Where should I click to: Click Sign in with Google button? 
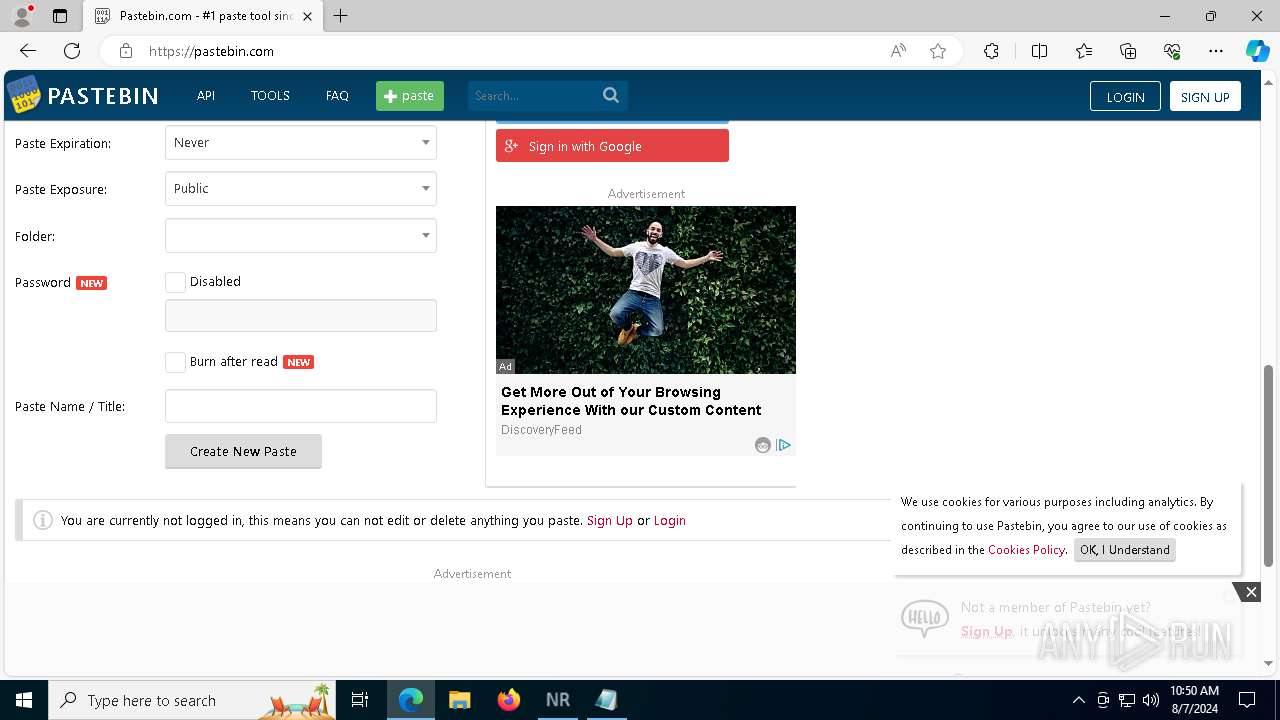point(612,146)
